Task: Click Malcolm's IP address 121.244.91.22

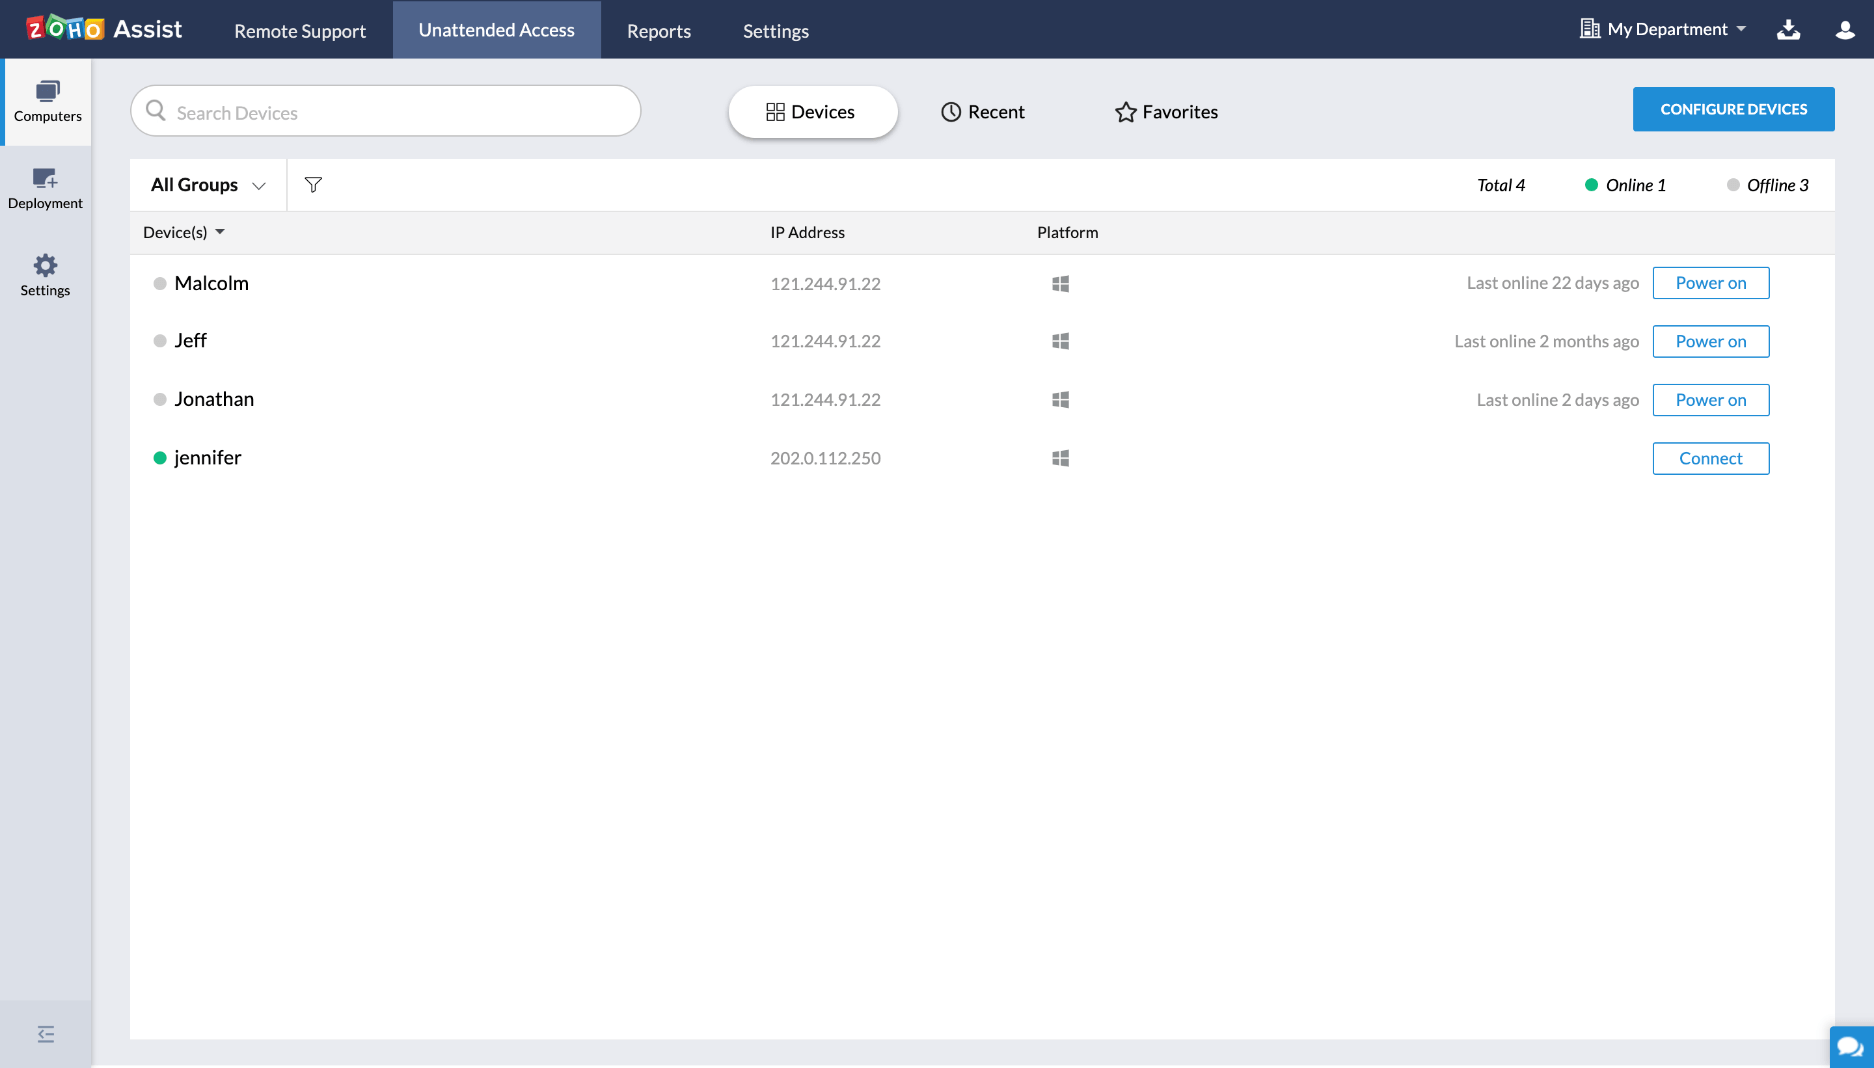Action: [x=825, y=284]
